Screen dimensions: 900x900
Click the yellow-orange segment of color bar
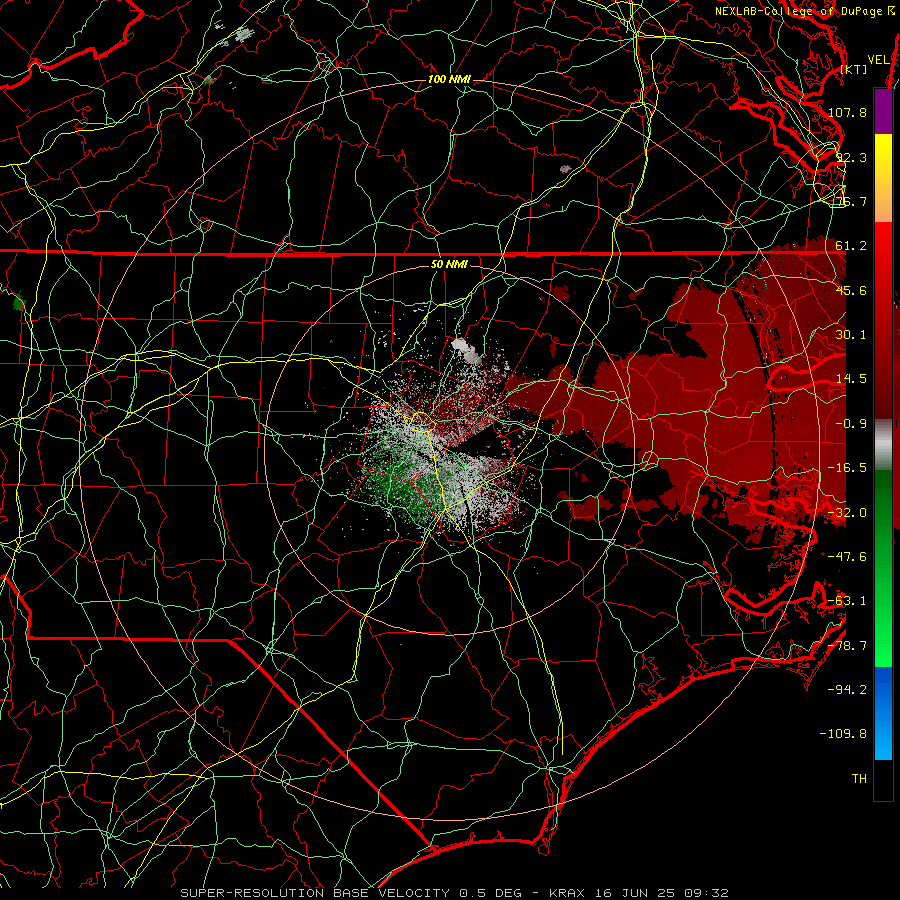tap(883, 178)
